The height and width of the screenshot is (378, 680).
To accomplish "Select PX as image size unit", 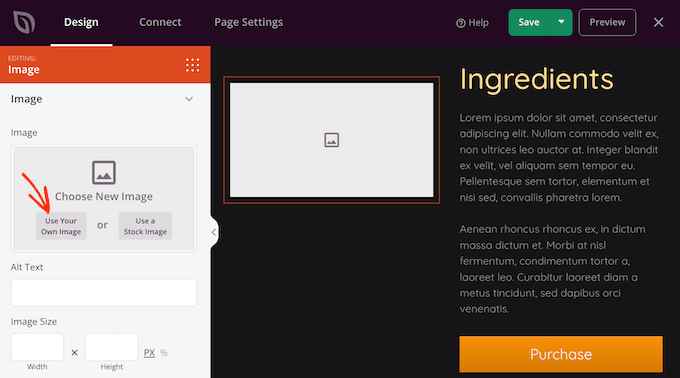I will (149, 352).
